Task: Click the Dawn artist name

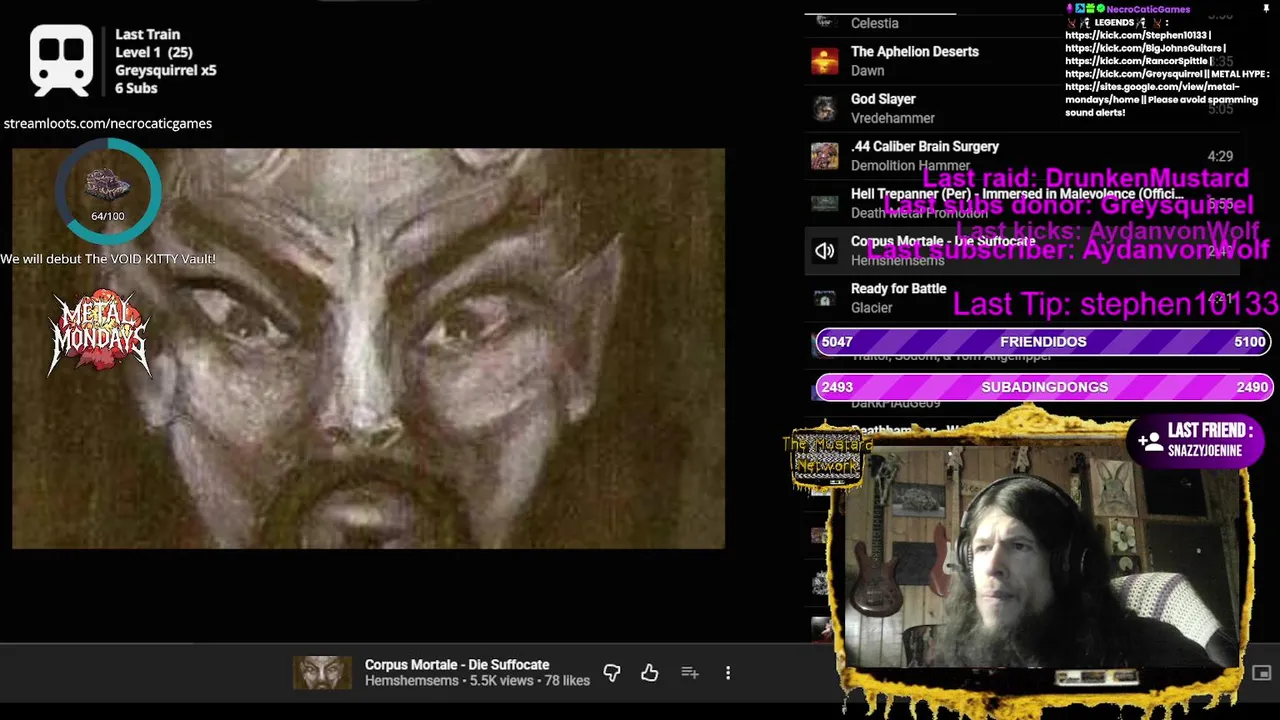Action: click(867, 71)
